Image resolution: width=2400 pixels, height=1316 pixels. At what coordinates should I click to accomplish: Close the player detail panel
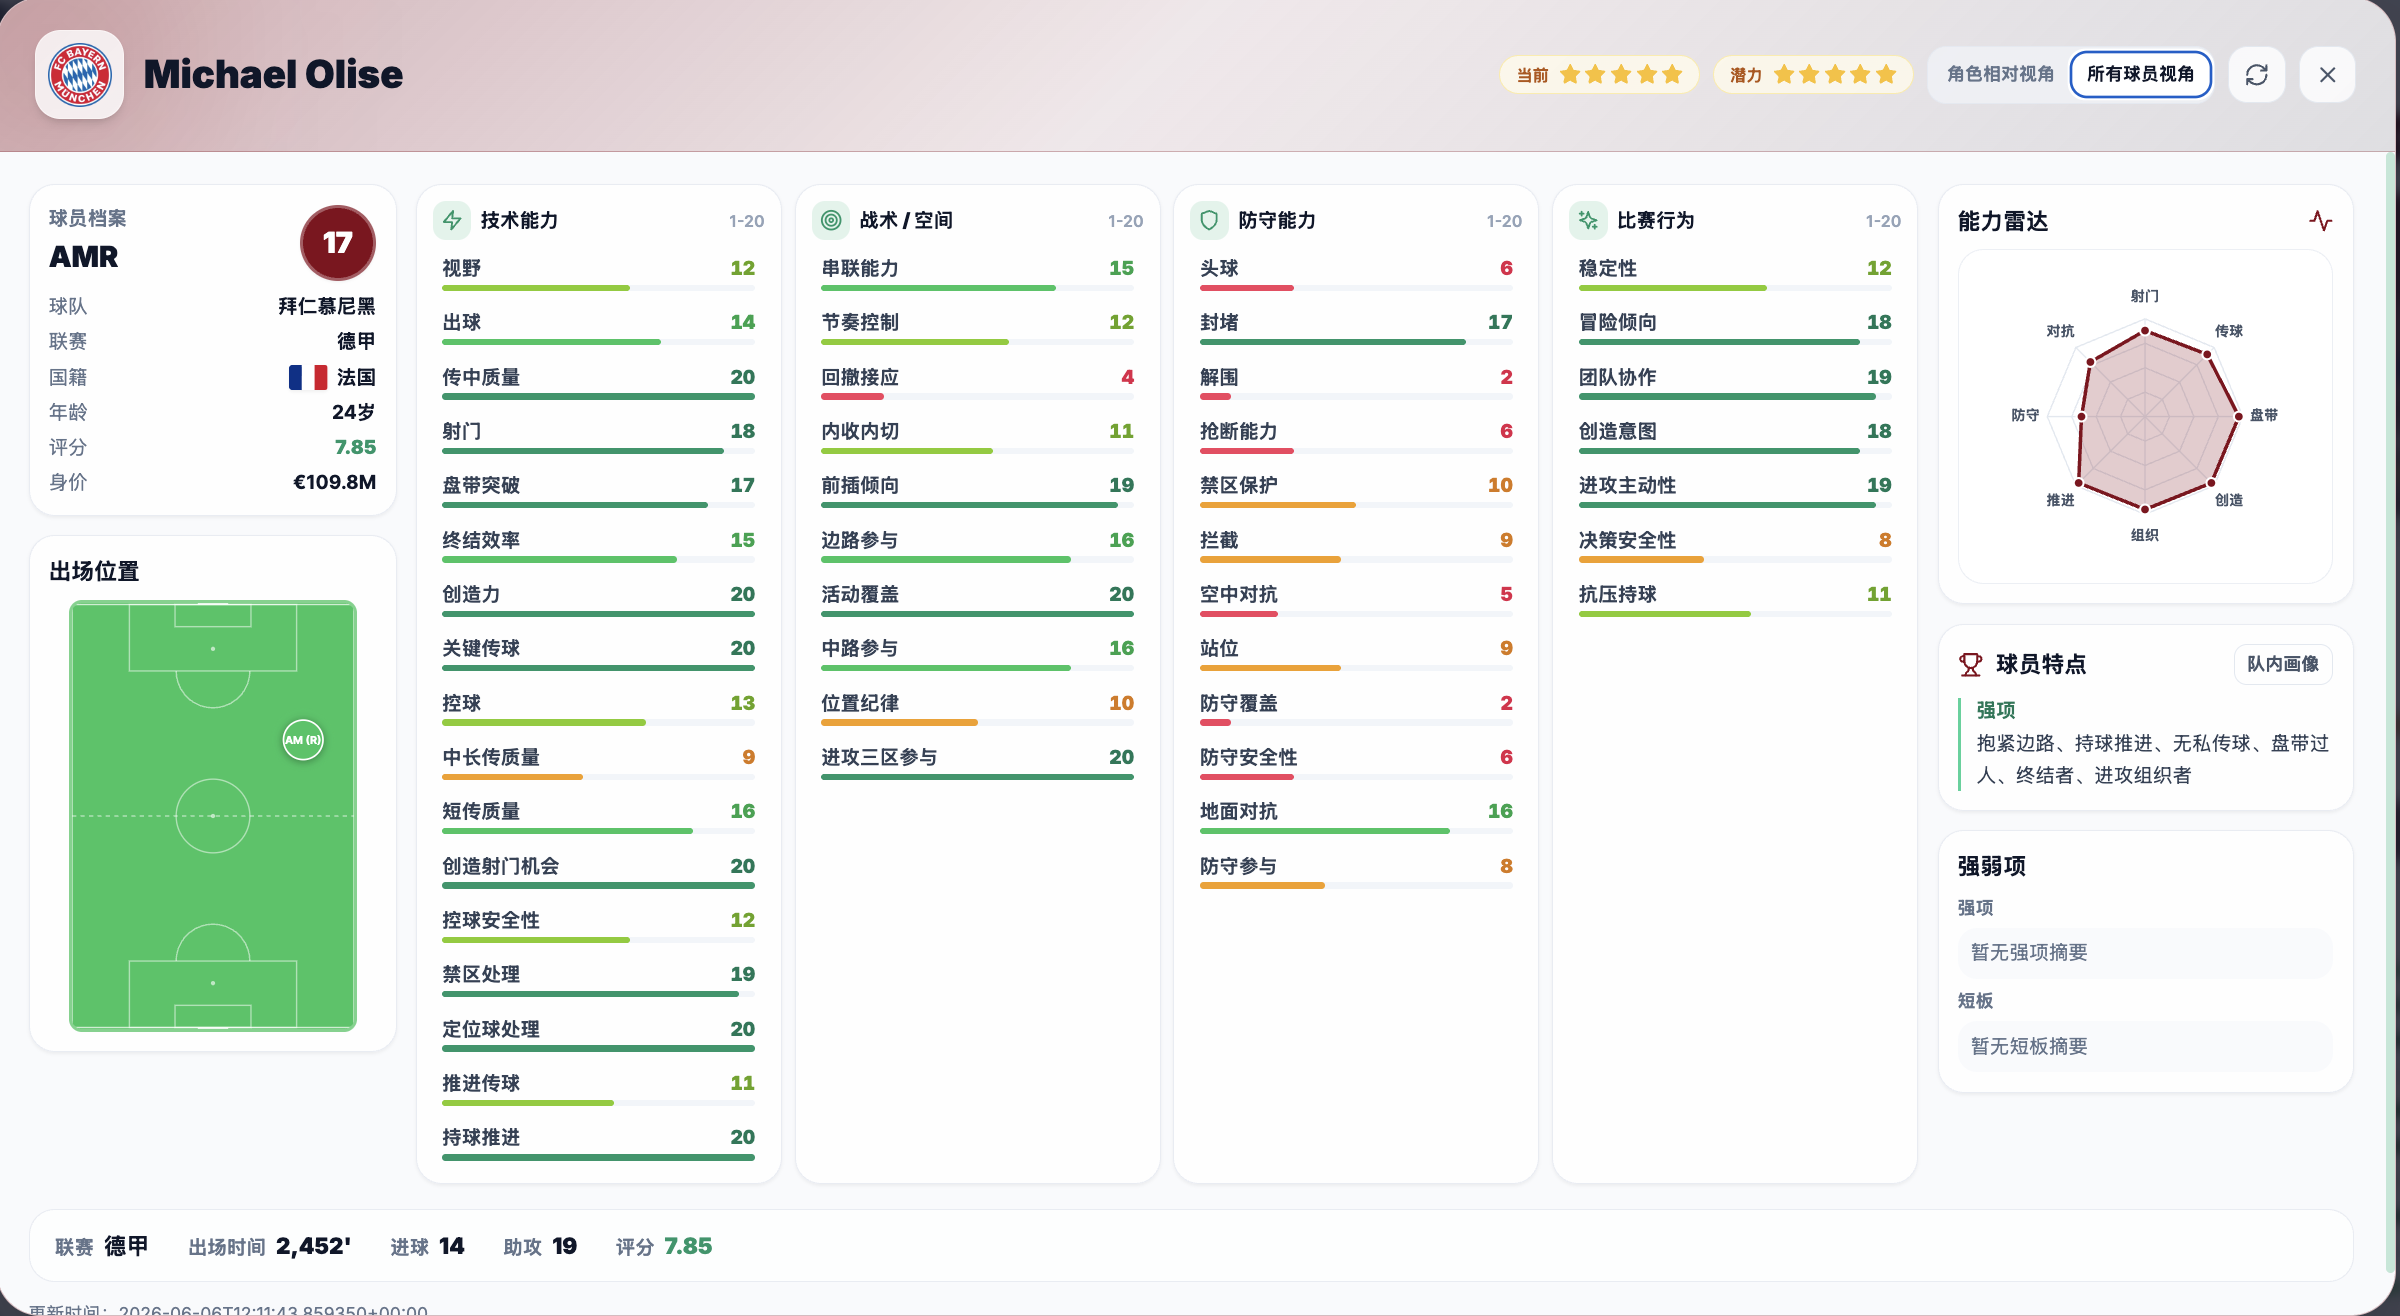tap(2327, 75)
